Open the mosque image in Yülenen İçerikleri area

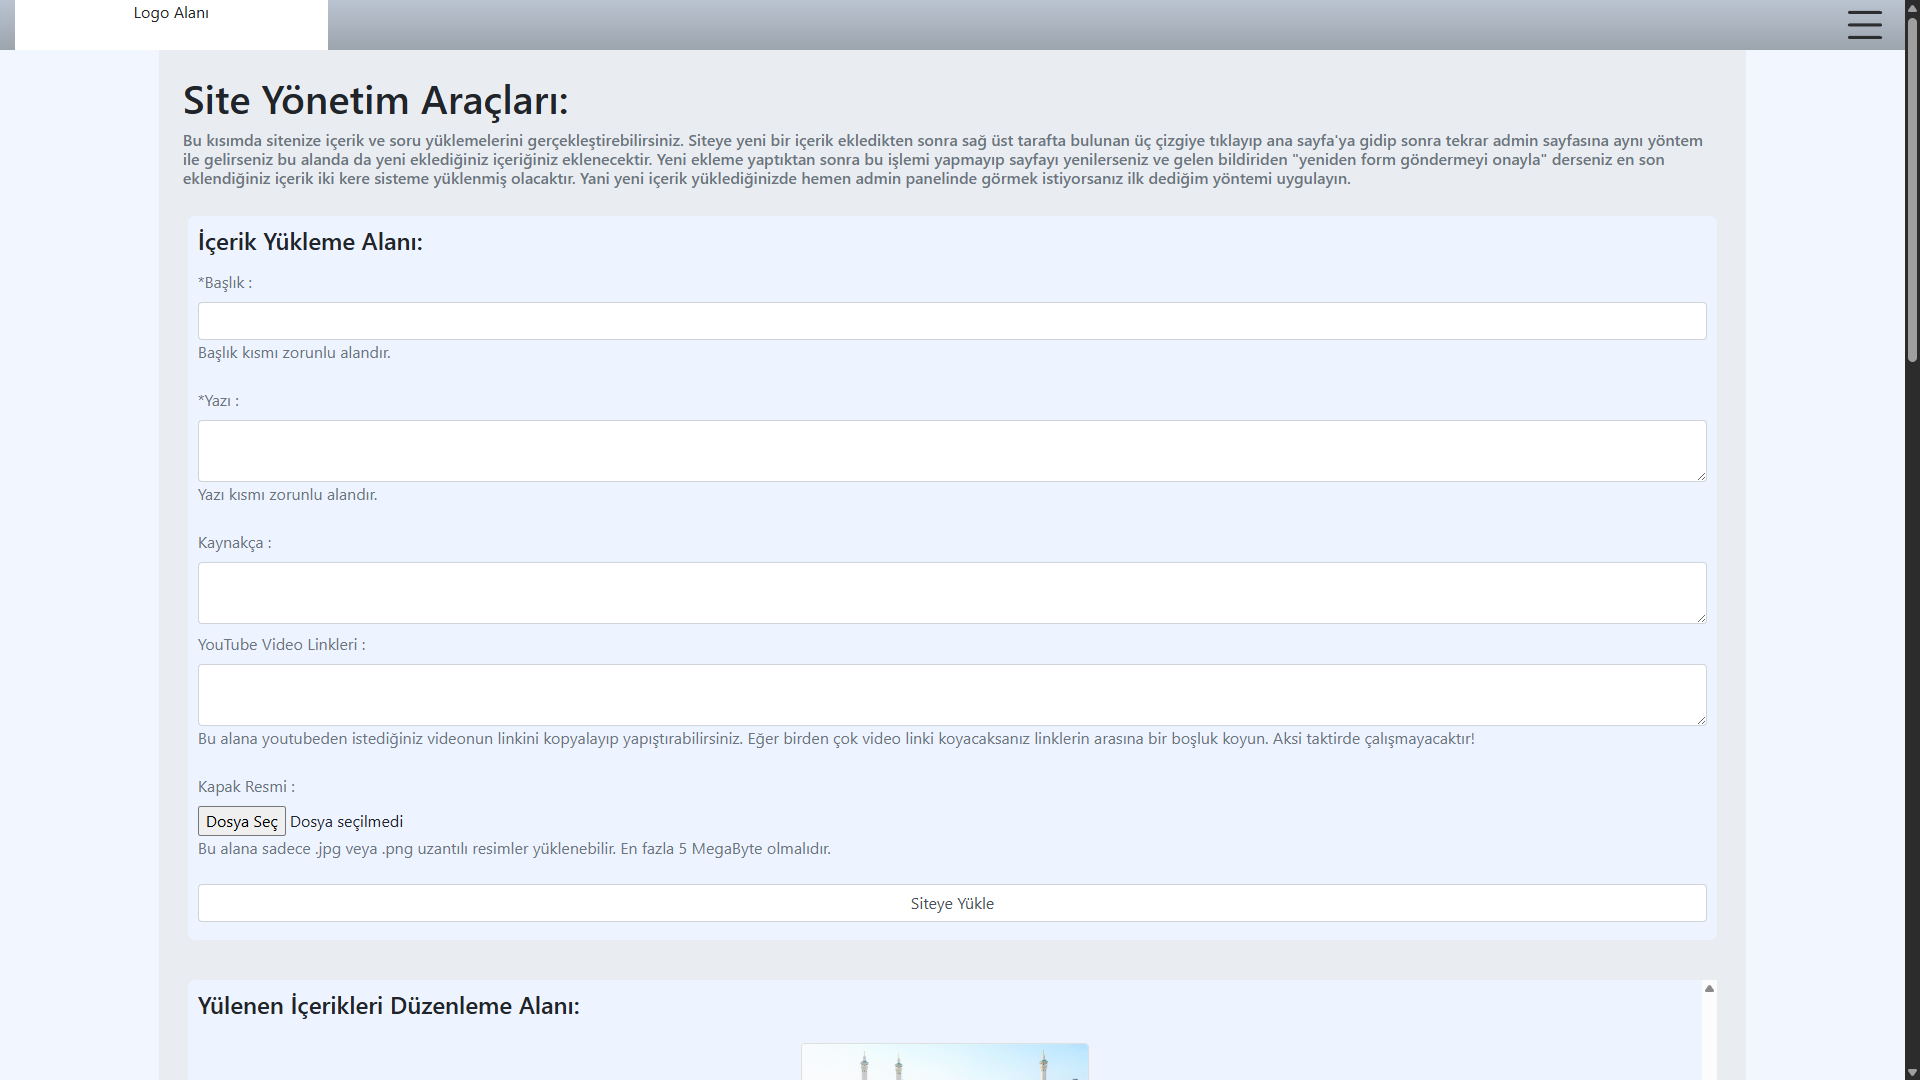(944, 1061)
